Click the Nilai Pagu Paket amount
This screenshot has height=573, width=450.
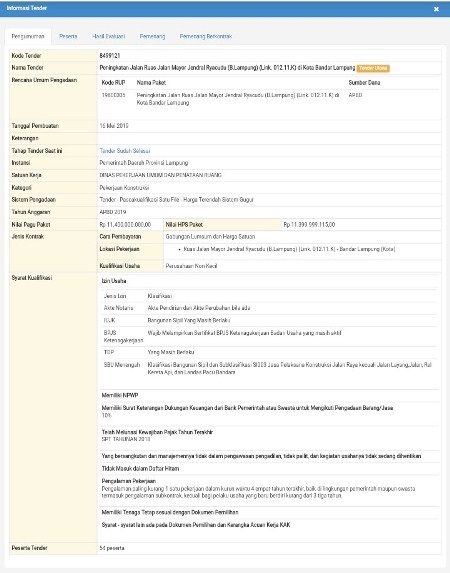pos(125,224)
